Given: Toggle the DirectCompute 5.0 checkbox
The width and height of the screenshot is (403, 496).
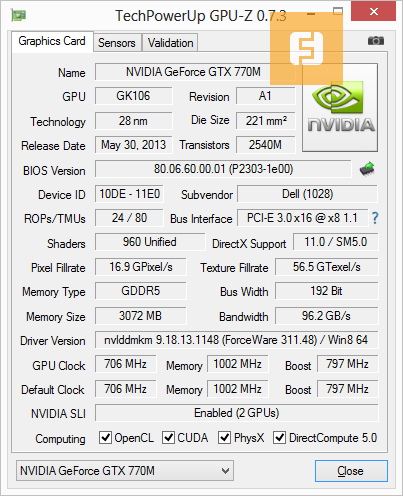Looking at the screenshot, I should [279, 437].
